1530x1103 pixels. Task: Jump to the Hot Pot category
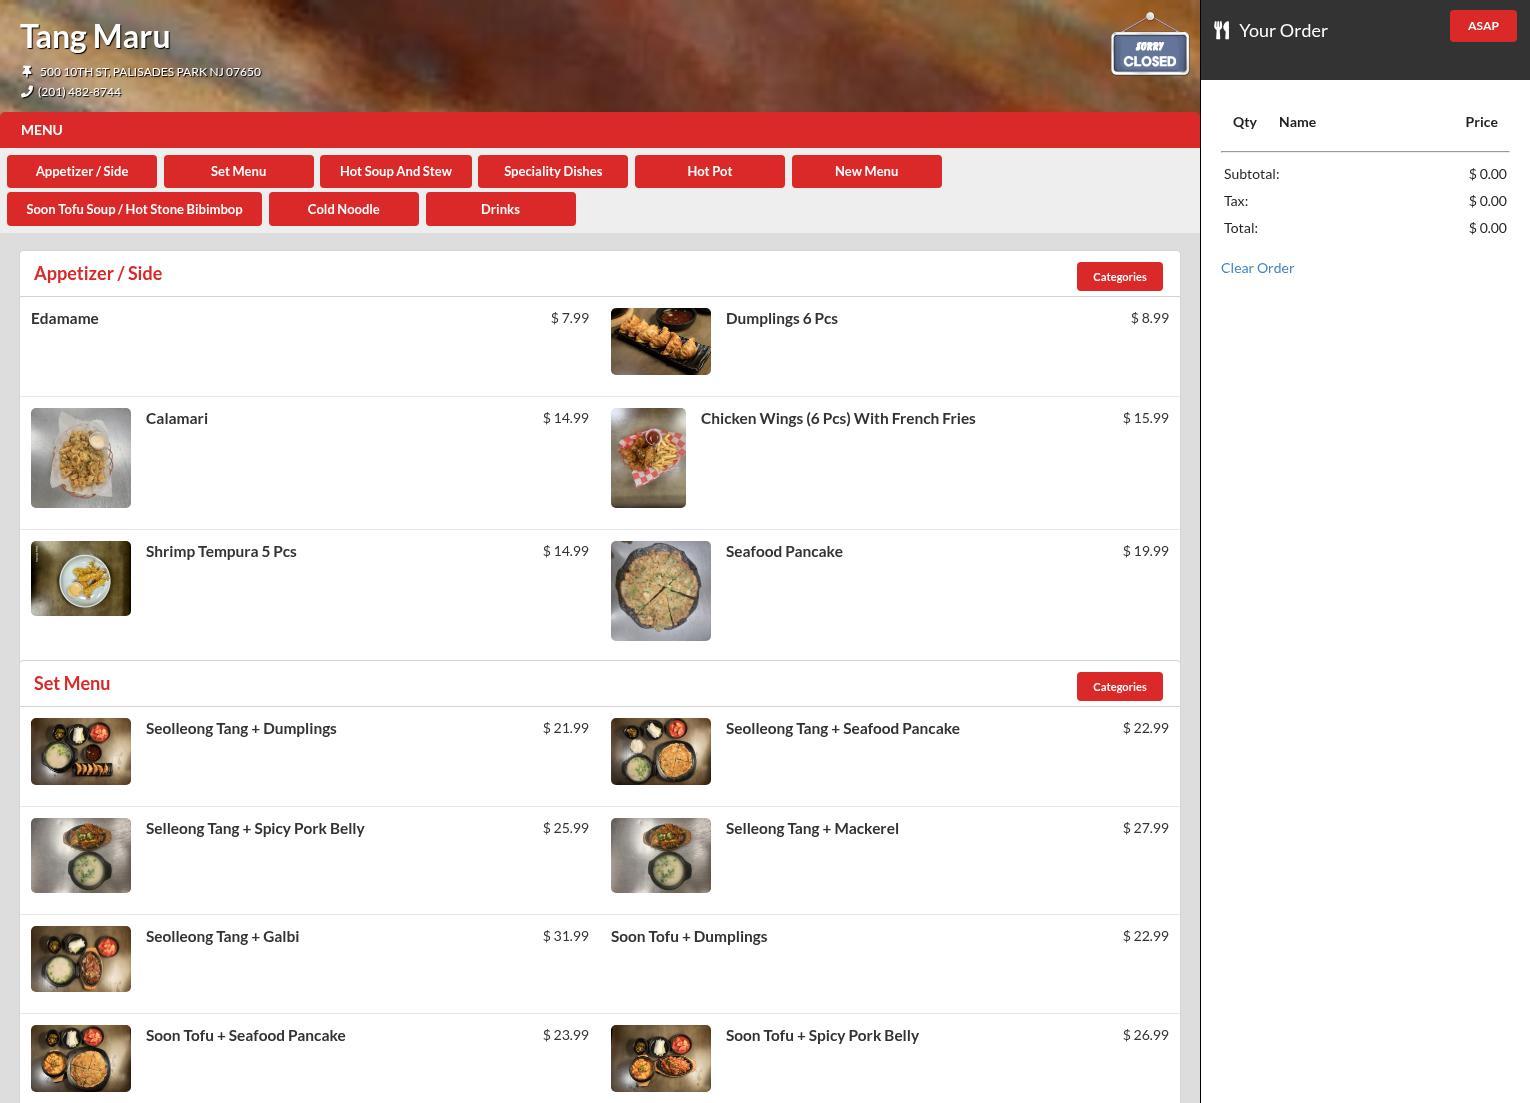[709, 171]
